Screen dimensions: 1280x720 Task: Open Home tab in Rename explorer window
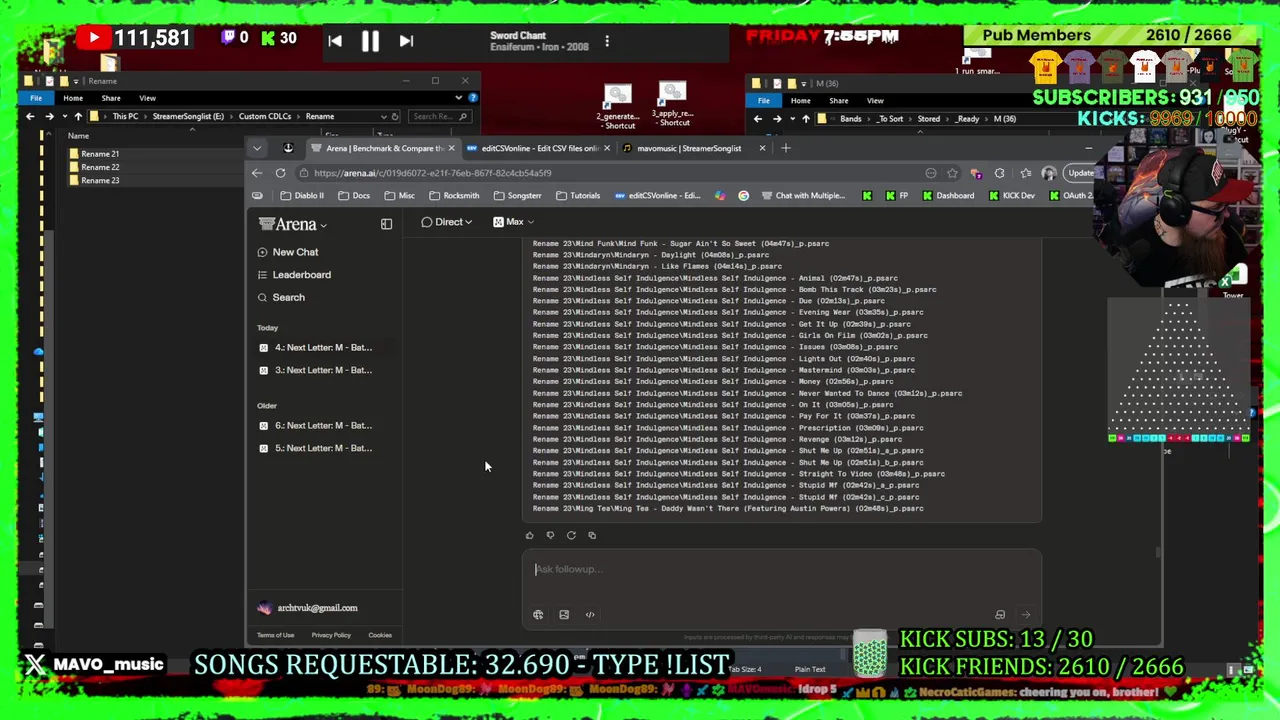tap(73, 98)
